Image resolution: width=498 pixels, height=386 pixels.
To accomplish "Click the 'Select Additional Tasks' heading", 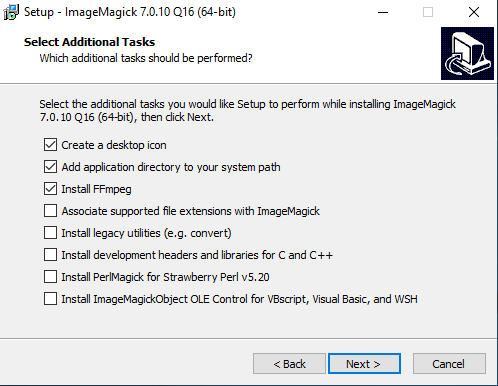I will click(x=89, y=42).
